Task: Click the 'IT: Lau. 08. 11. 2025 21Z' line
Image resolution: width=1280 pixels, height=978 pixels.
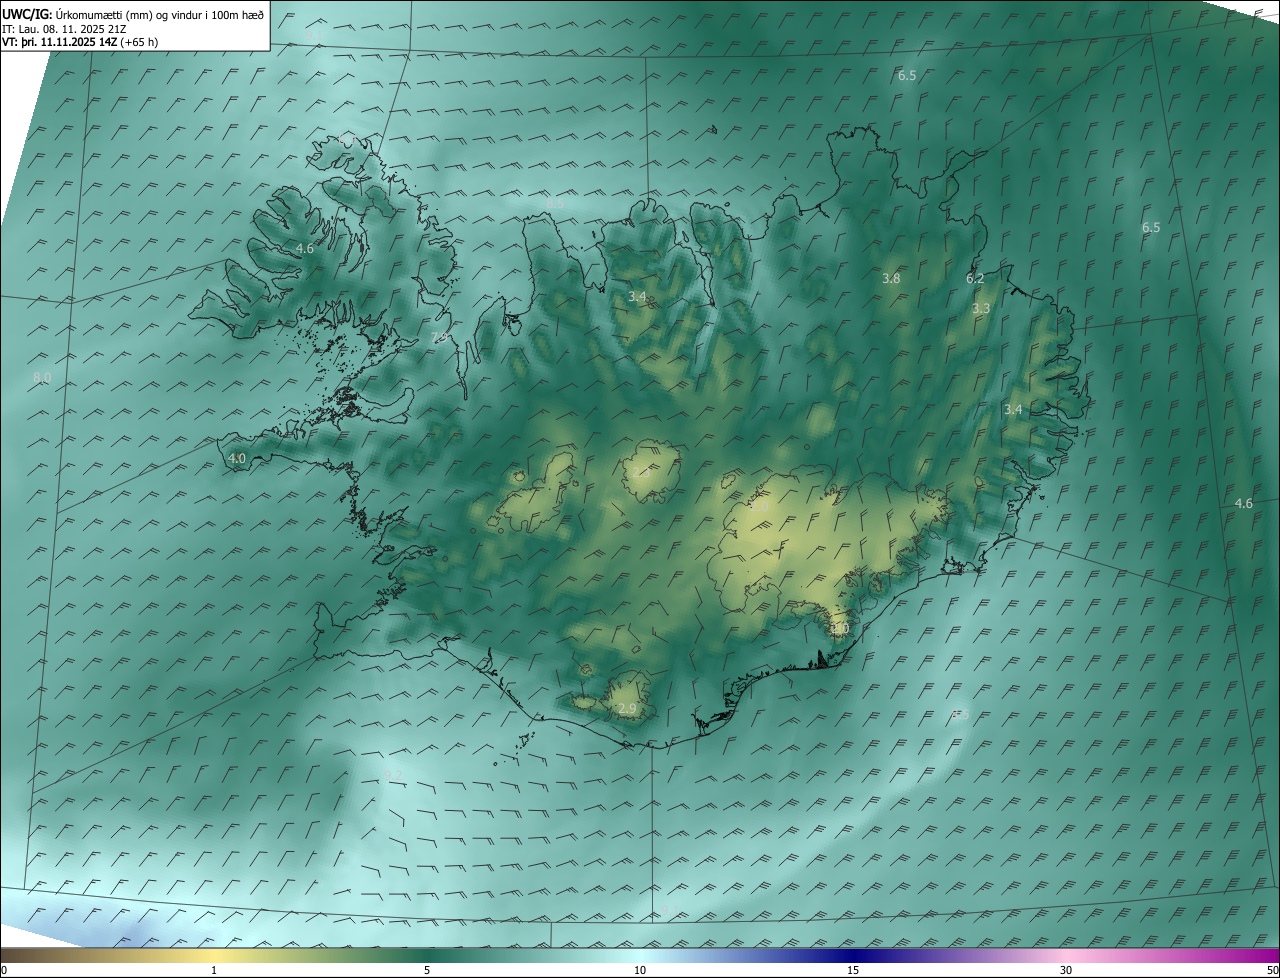Action: click(64, 29)
